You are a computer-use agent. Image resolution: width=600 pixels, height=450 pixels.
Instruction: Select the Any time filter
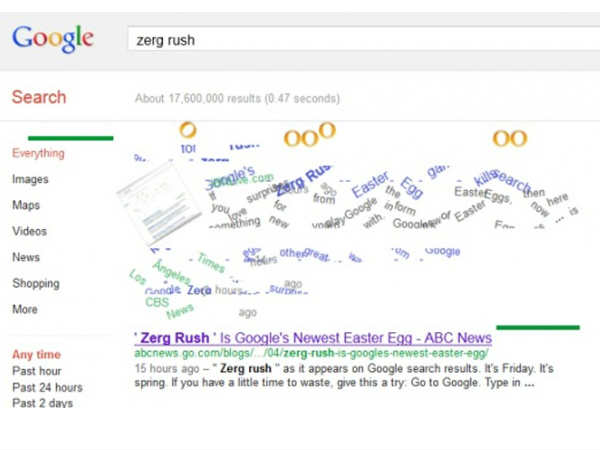tap(36, 354)
